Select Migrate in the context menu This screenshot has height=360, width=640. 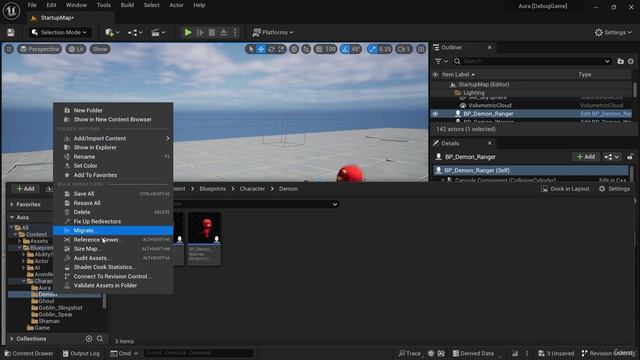point(113,231)
